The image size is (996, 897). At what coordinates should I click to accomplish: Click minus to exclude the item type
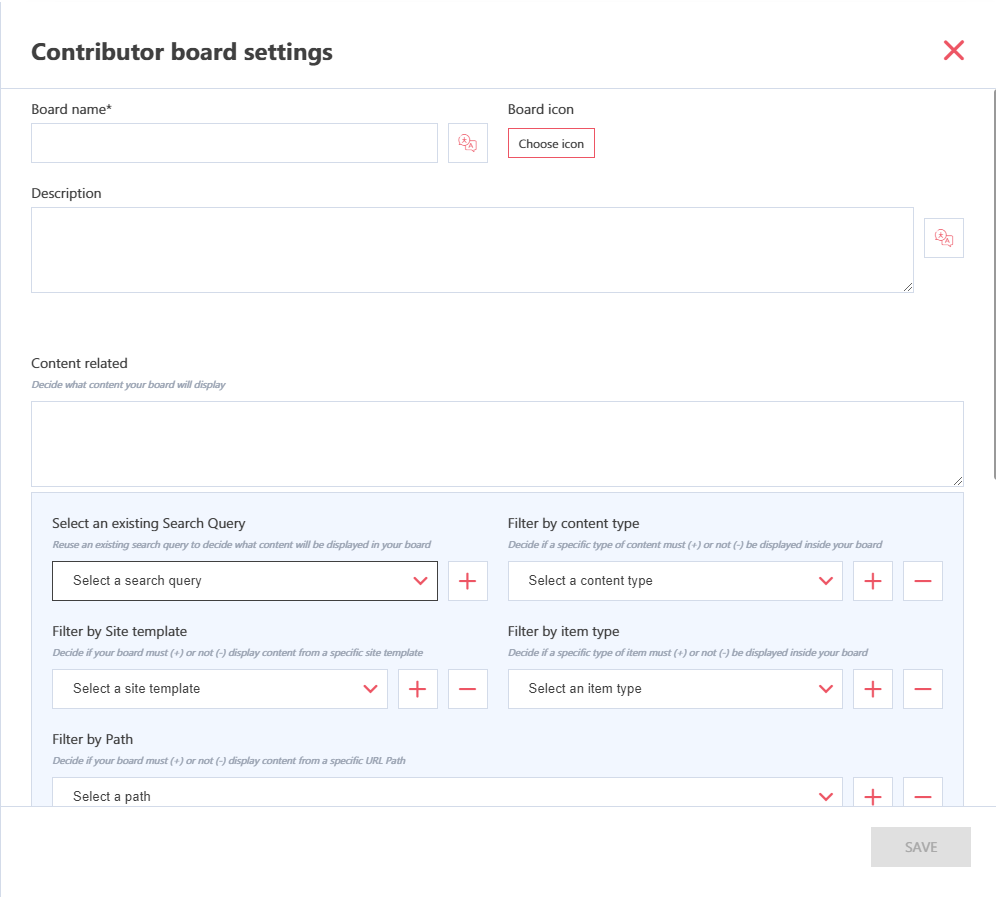click(922, 689)
